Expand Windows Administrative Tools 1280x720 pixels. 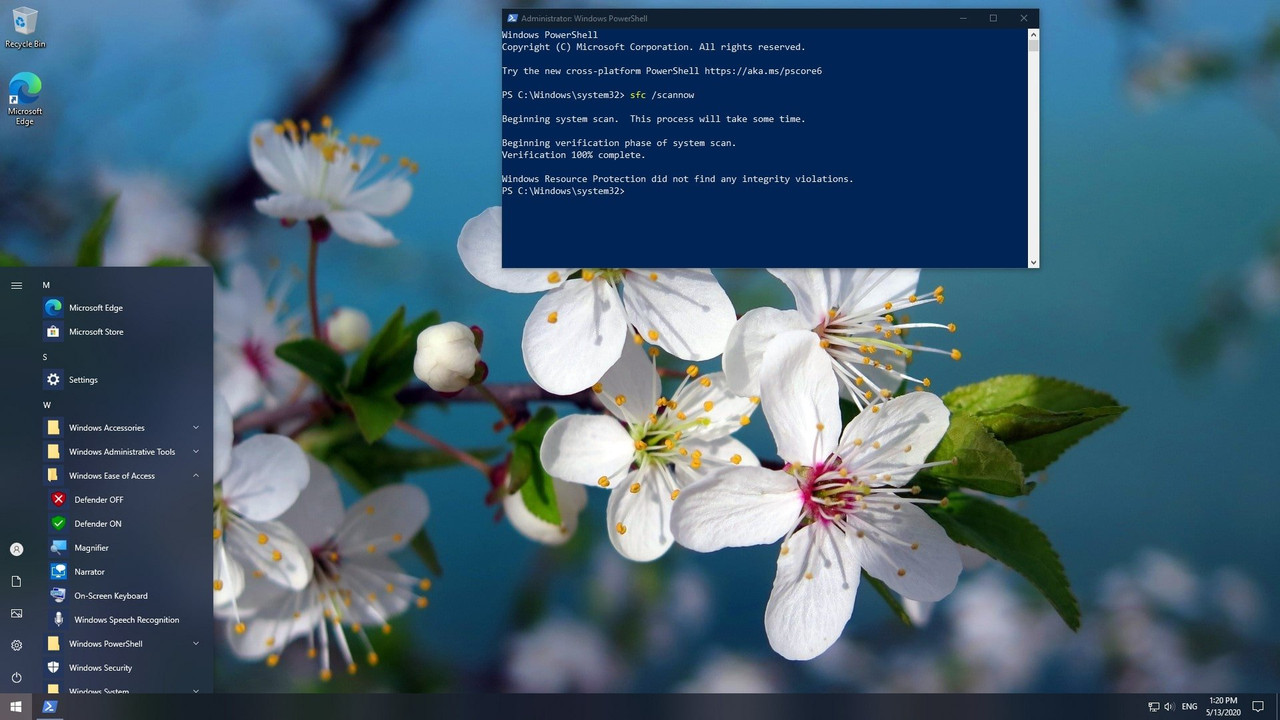(x=121, y=451)
